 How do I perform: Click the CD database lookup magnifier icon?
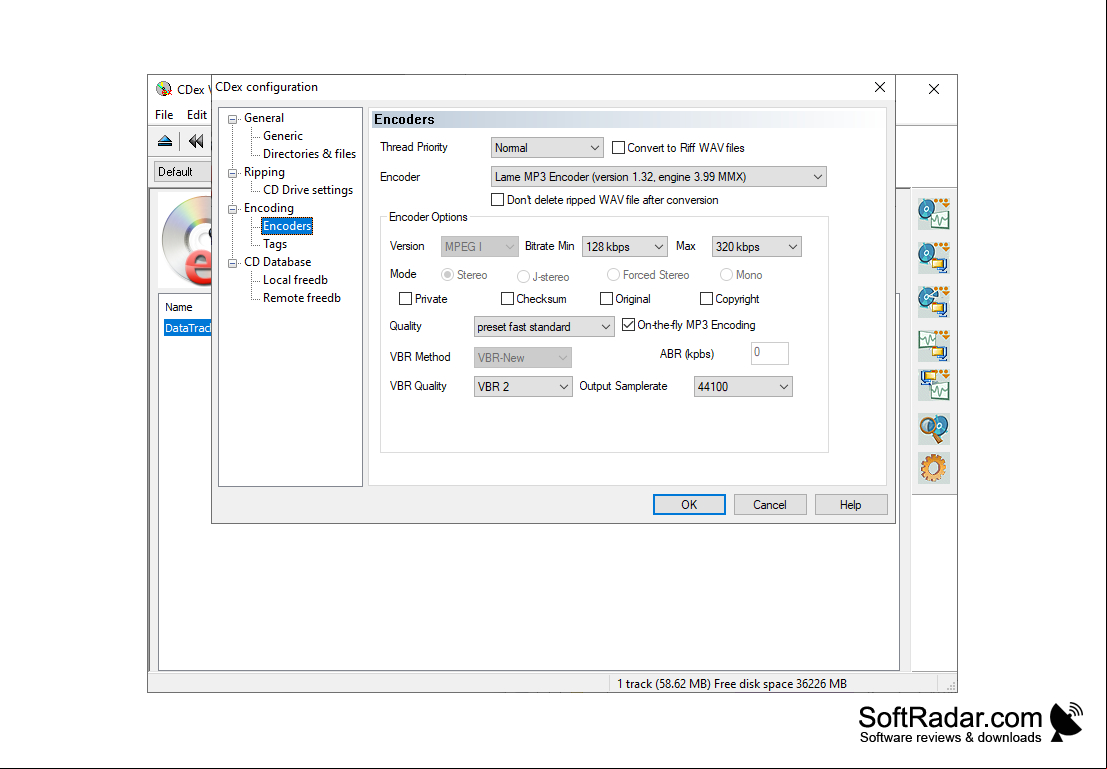933,429
